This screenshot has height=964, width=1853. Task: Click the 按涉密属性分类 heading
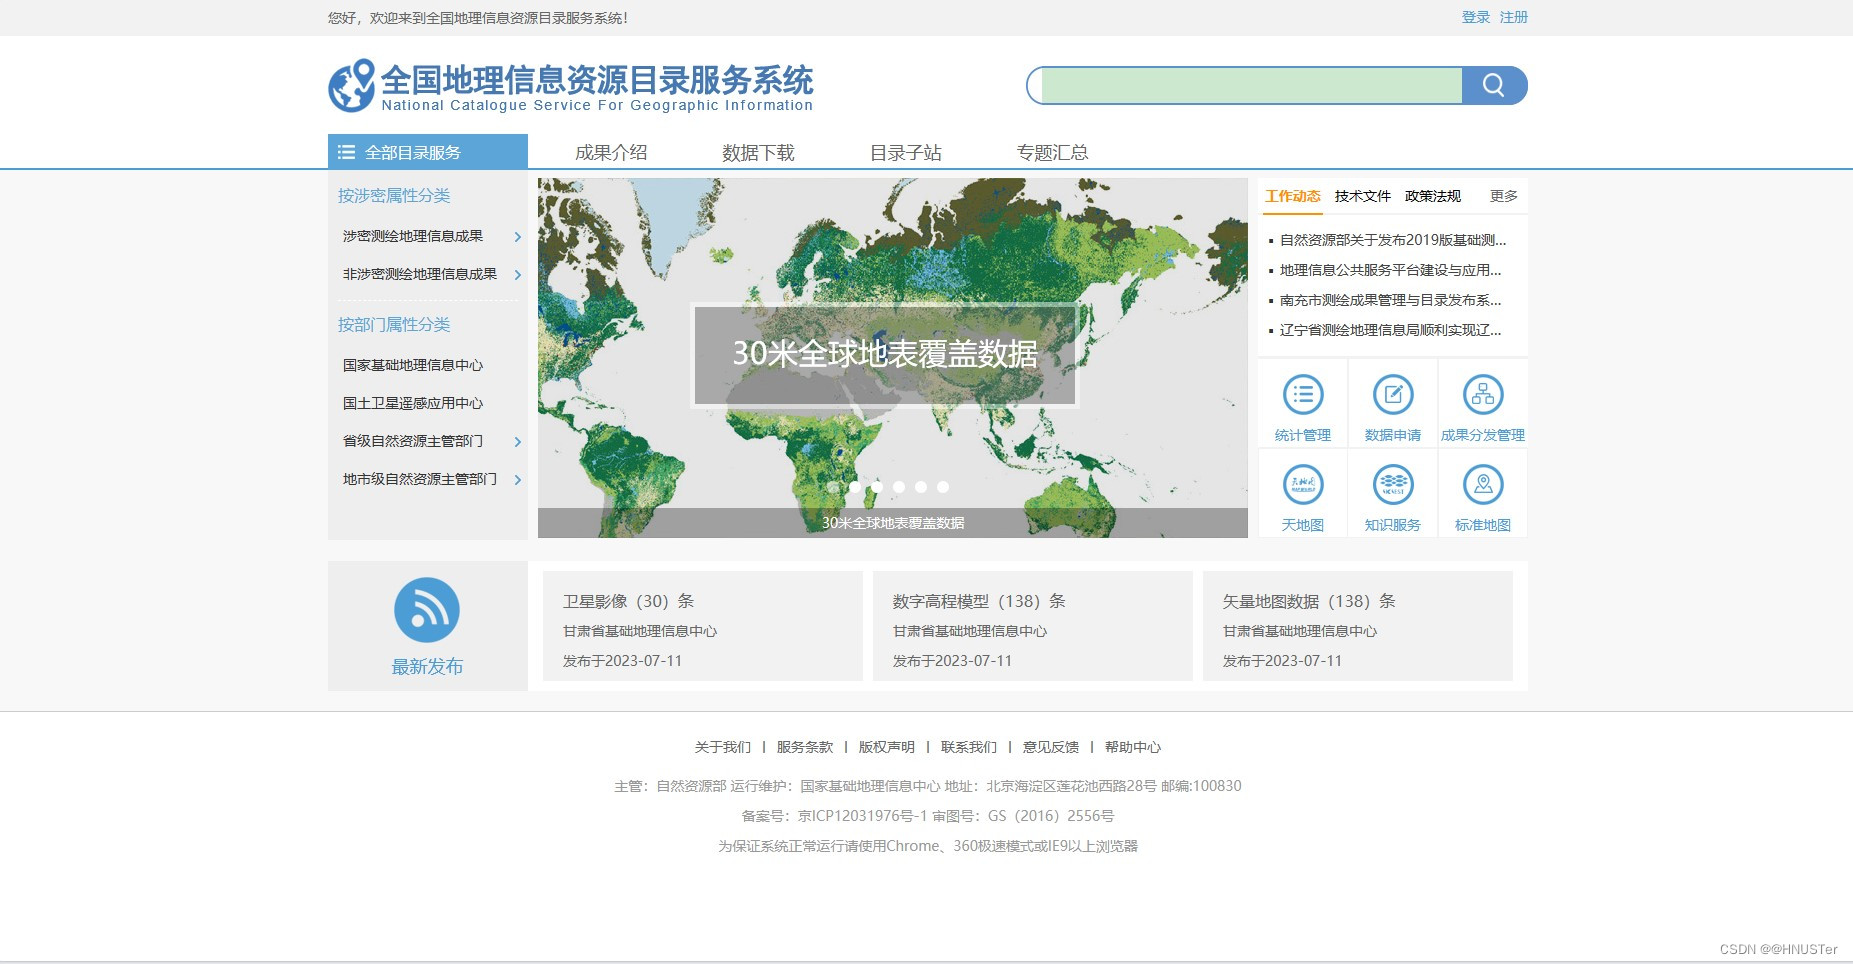pos(394,196)
